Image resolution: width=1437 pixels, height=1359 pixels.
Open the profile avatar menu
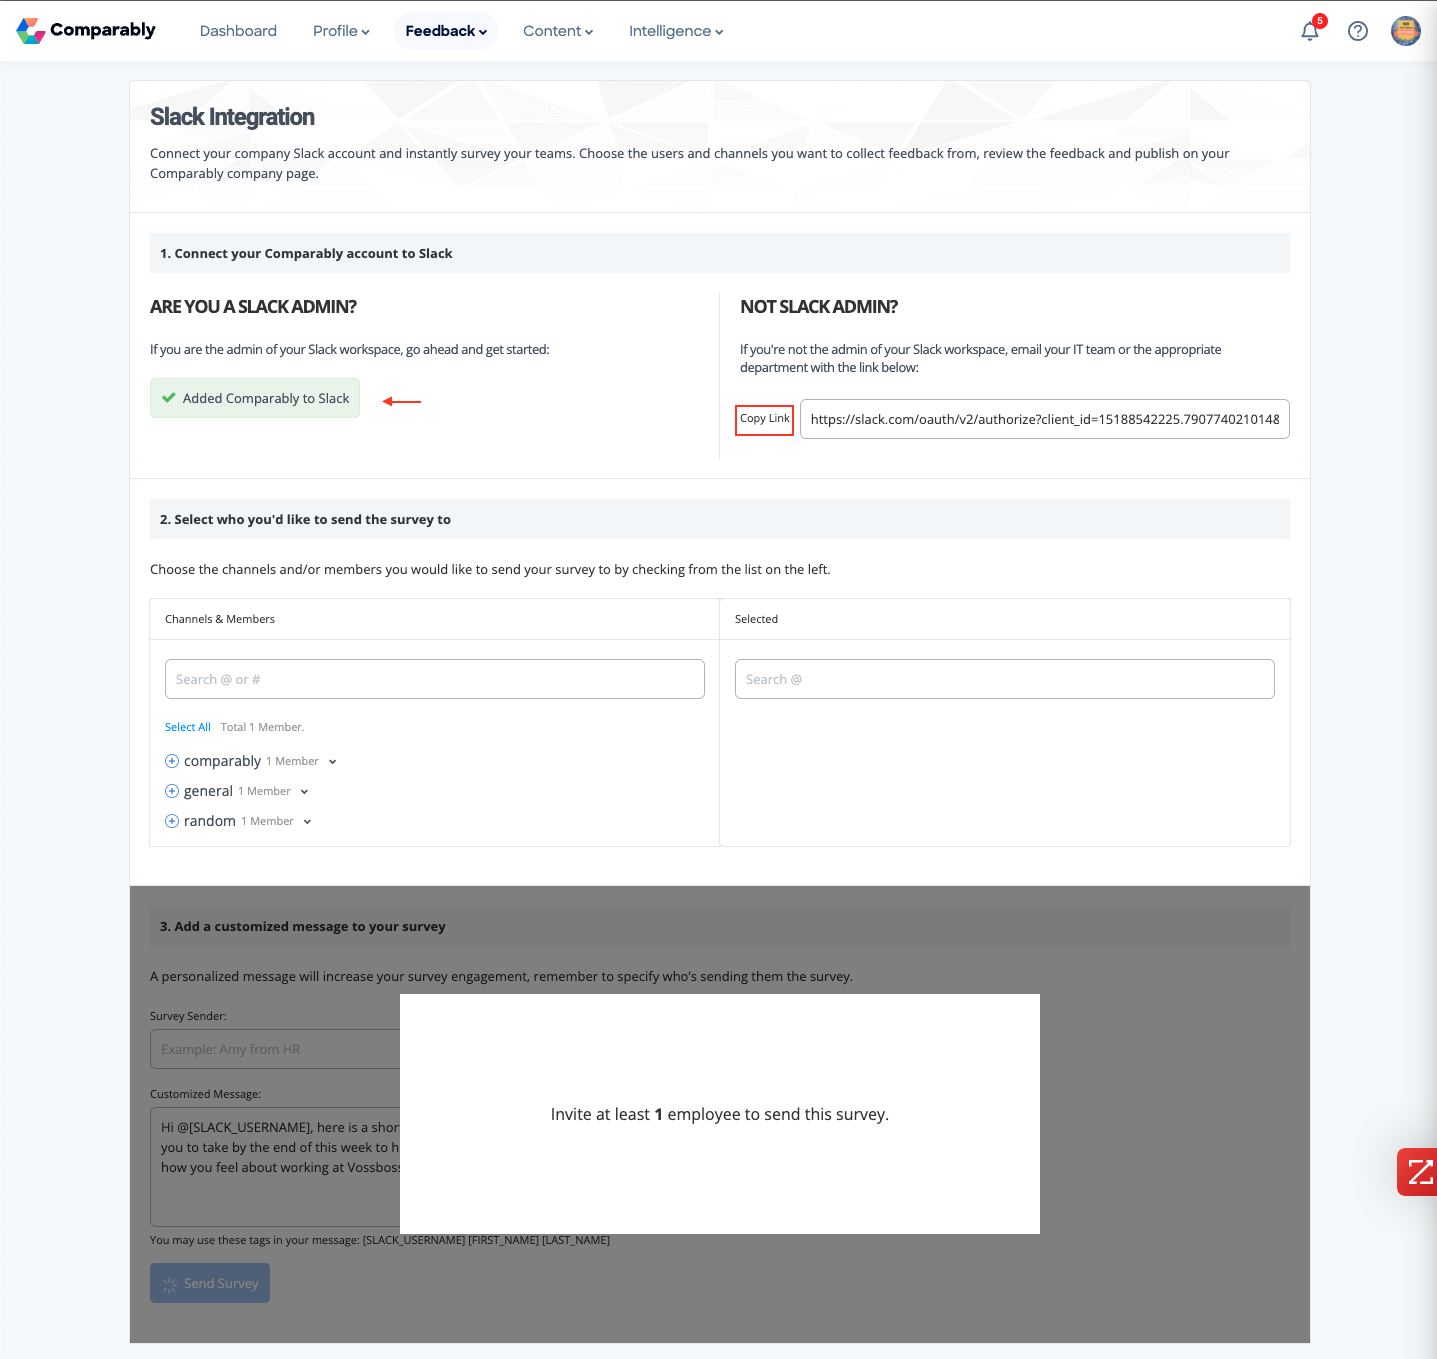click(1406, 31)
